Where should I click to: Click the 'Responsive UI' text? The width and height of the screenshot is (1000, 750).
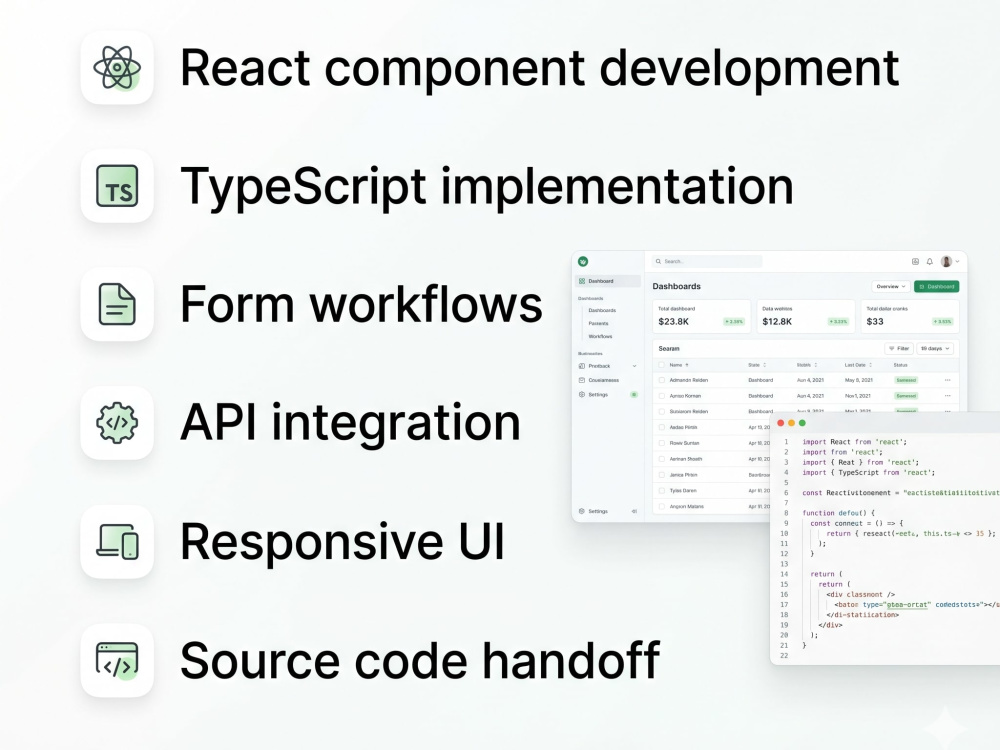342,541
